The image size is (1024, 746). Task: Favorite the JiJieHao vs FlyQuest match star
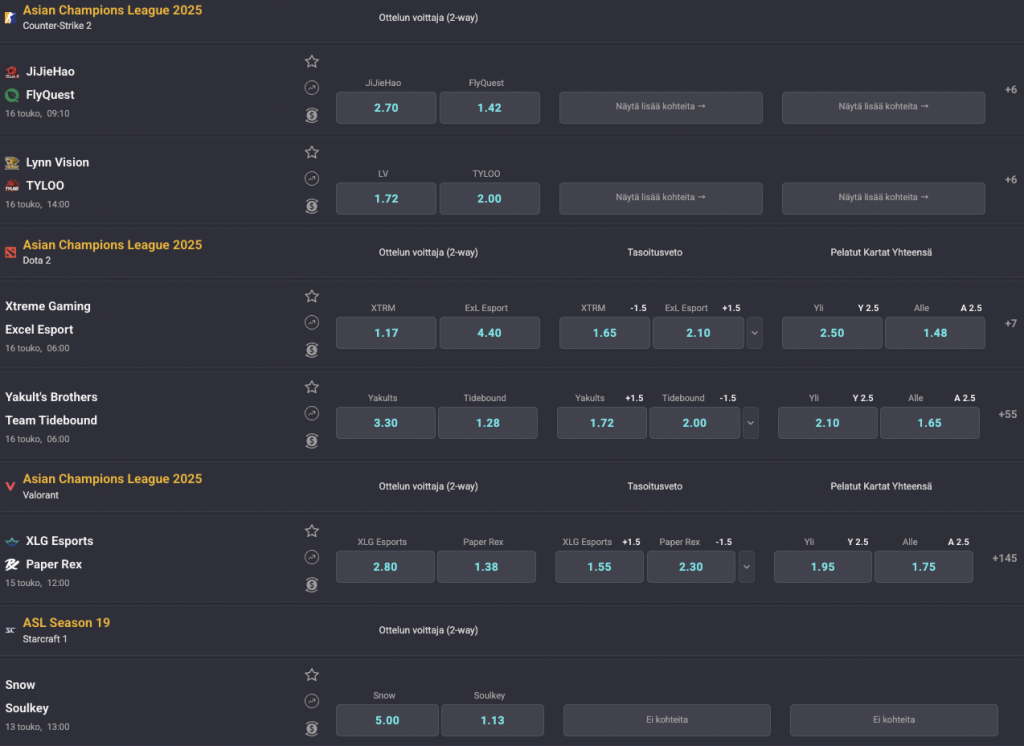click(312, 61)
